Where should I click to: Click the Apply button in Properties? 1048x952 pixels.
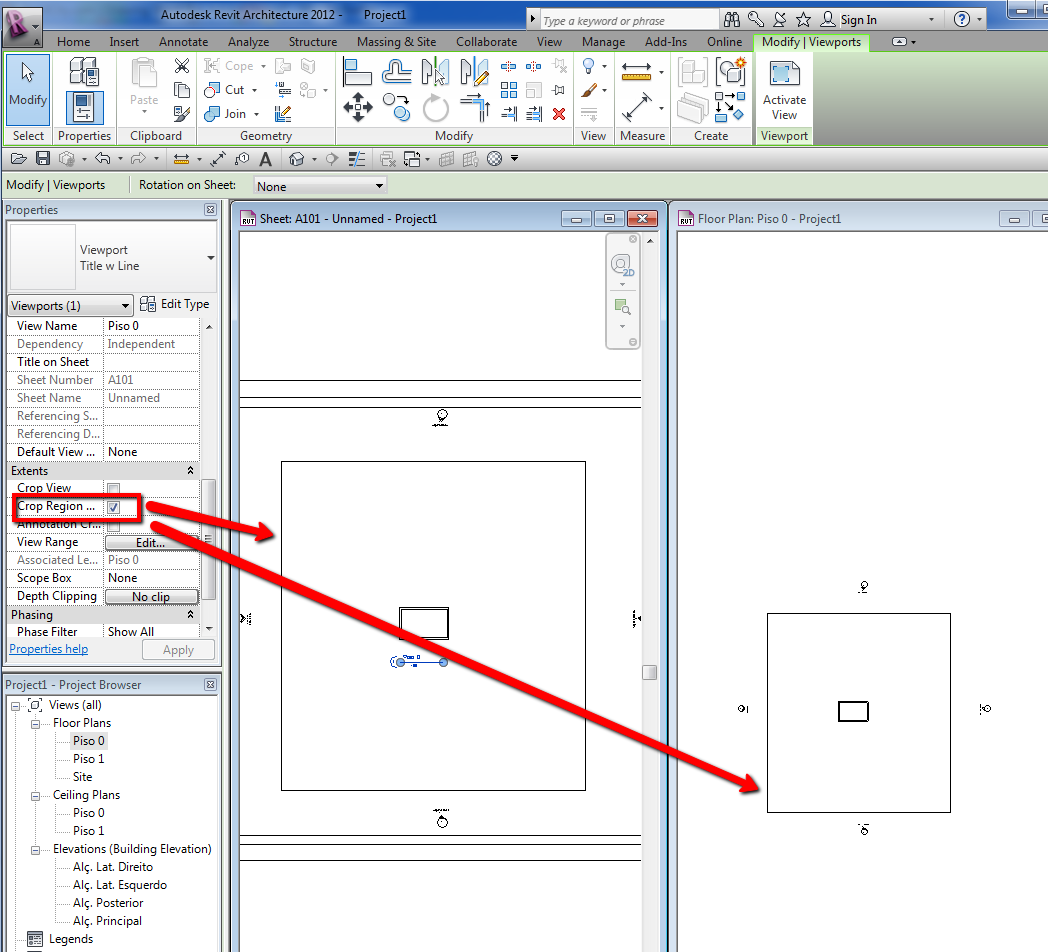pyautogui.click(x=178, y=650)
